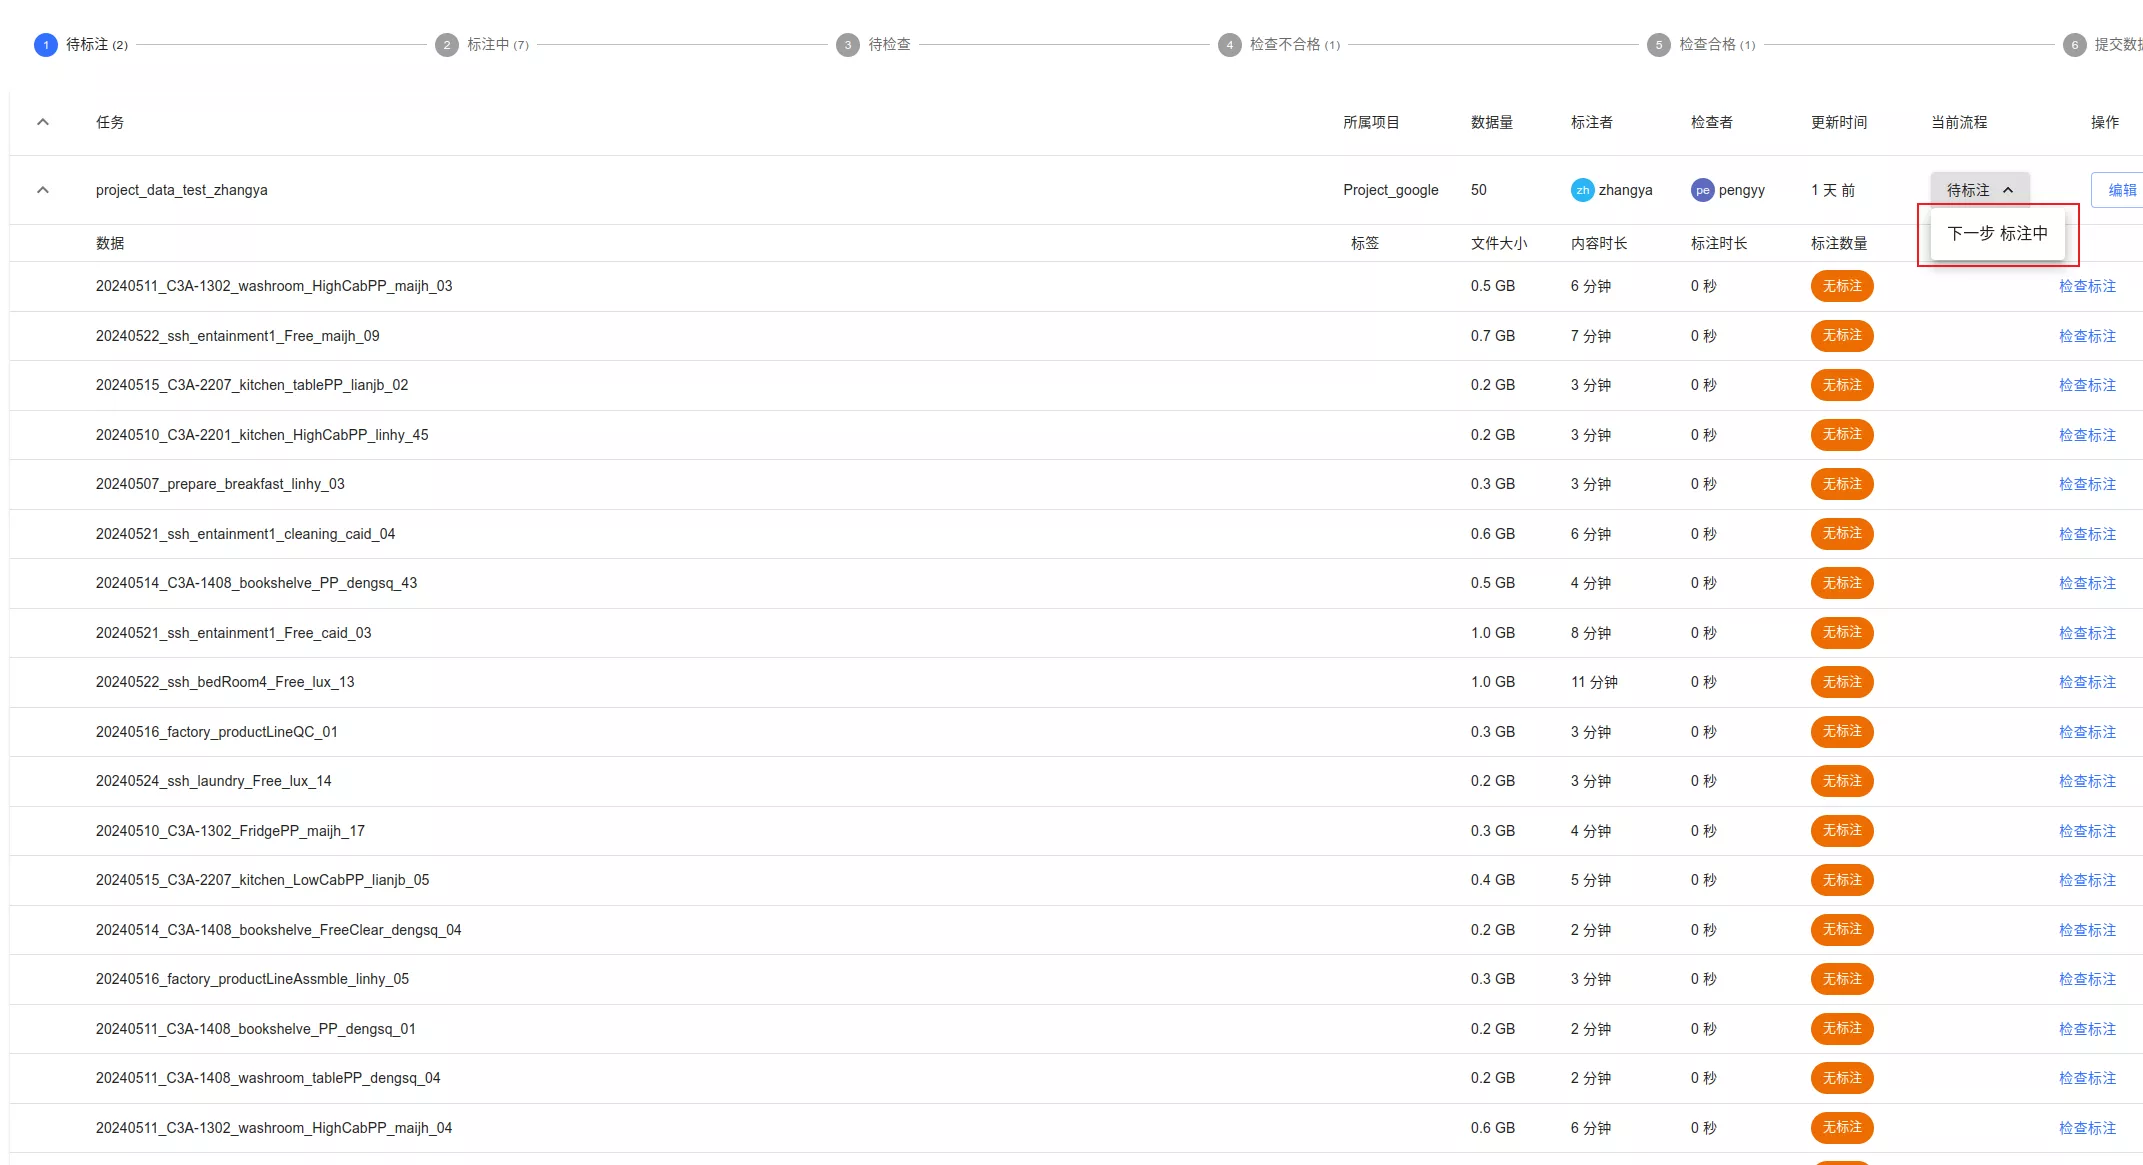Click step 6 circle 提交数据
Screen dimensions: 2143x1165
2074,45
